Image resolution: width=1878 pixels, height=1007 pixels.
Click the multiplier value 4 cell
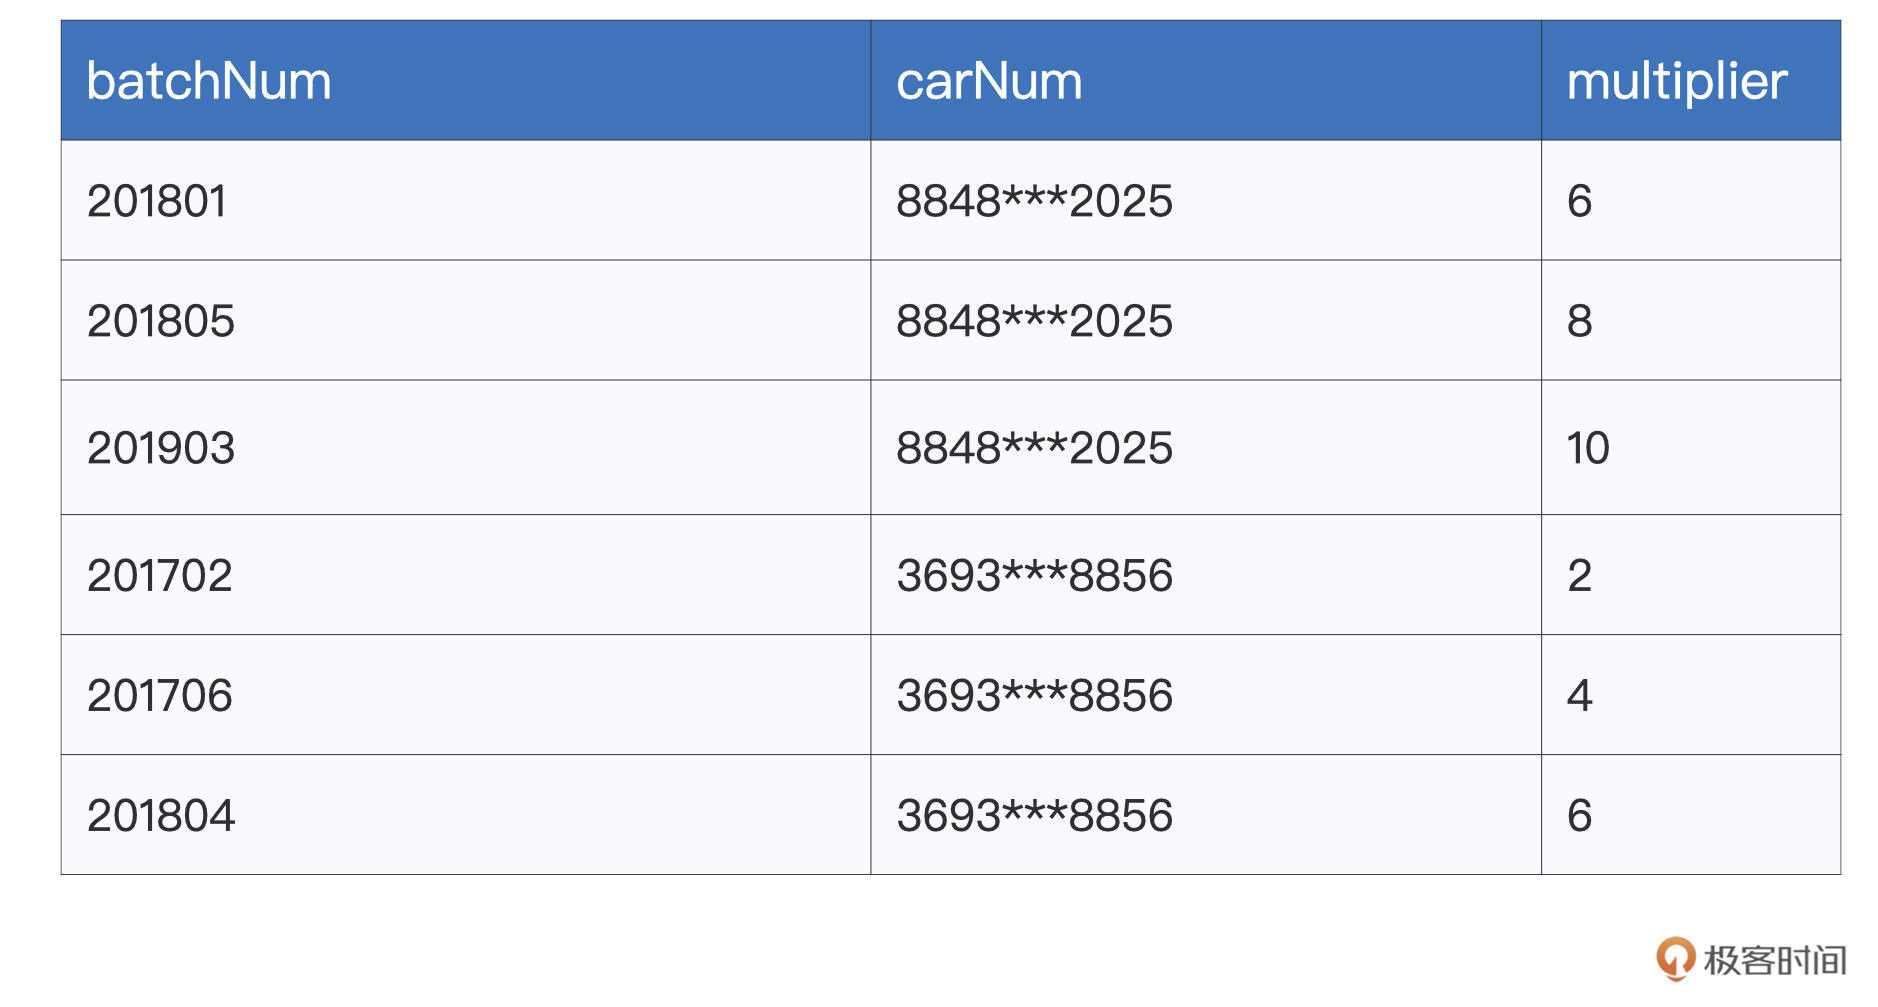pos(1580,695)
